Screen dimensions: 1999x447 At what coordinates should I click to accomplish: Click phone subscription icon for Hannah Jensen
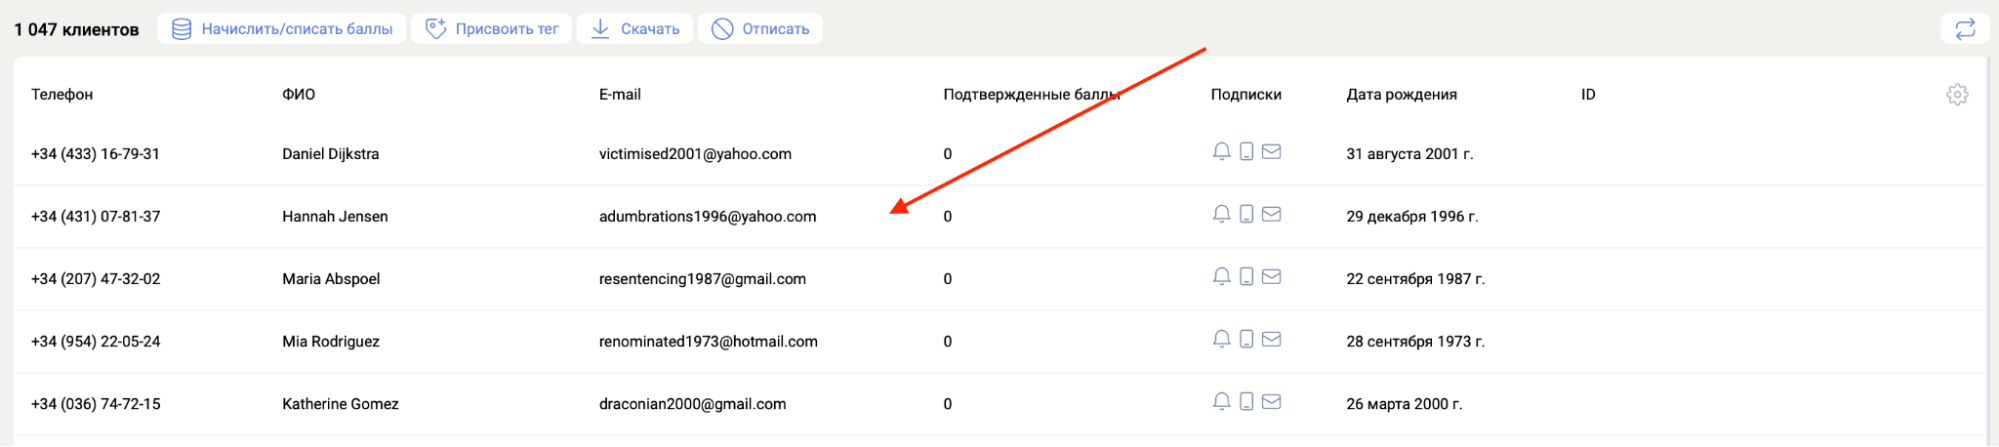[1246, 214]
